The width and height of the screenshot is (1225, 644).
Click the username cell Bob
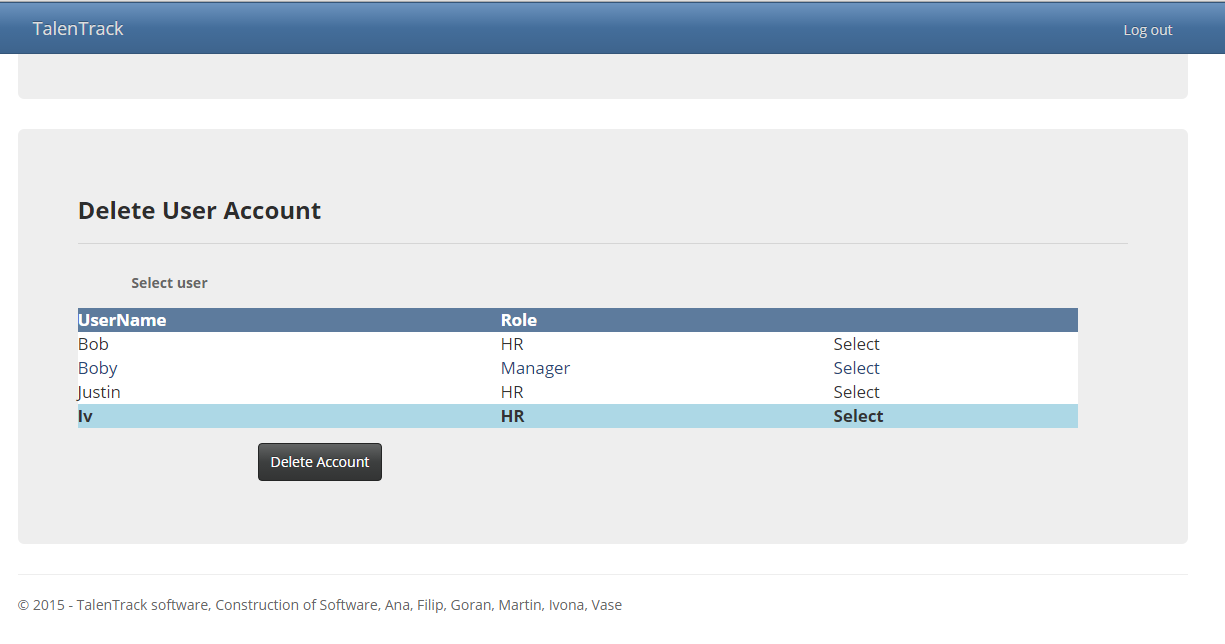[x=93, y=344]
